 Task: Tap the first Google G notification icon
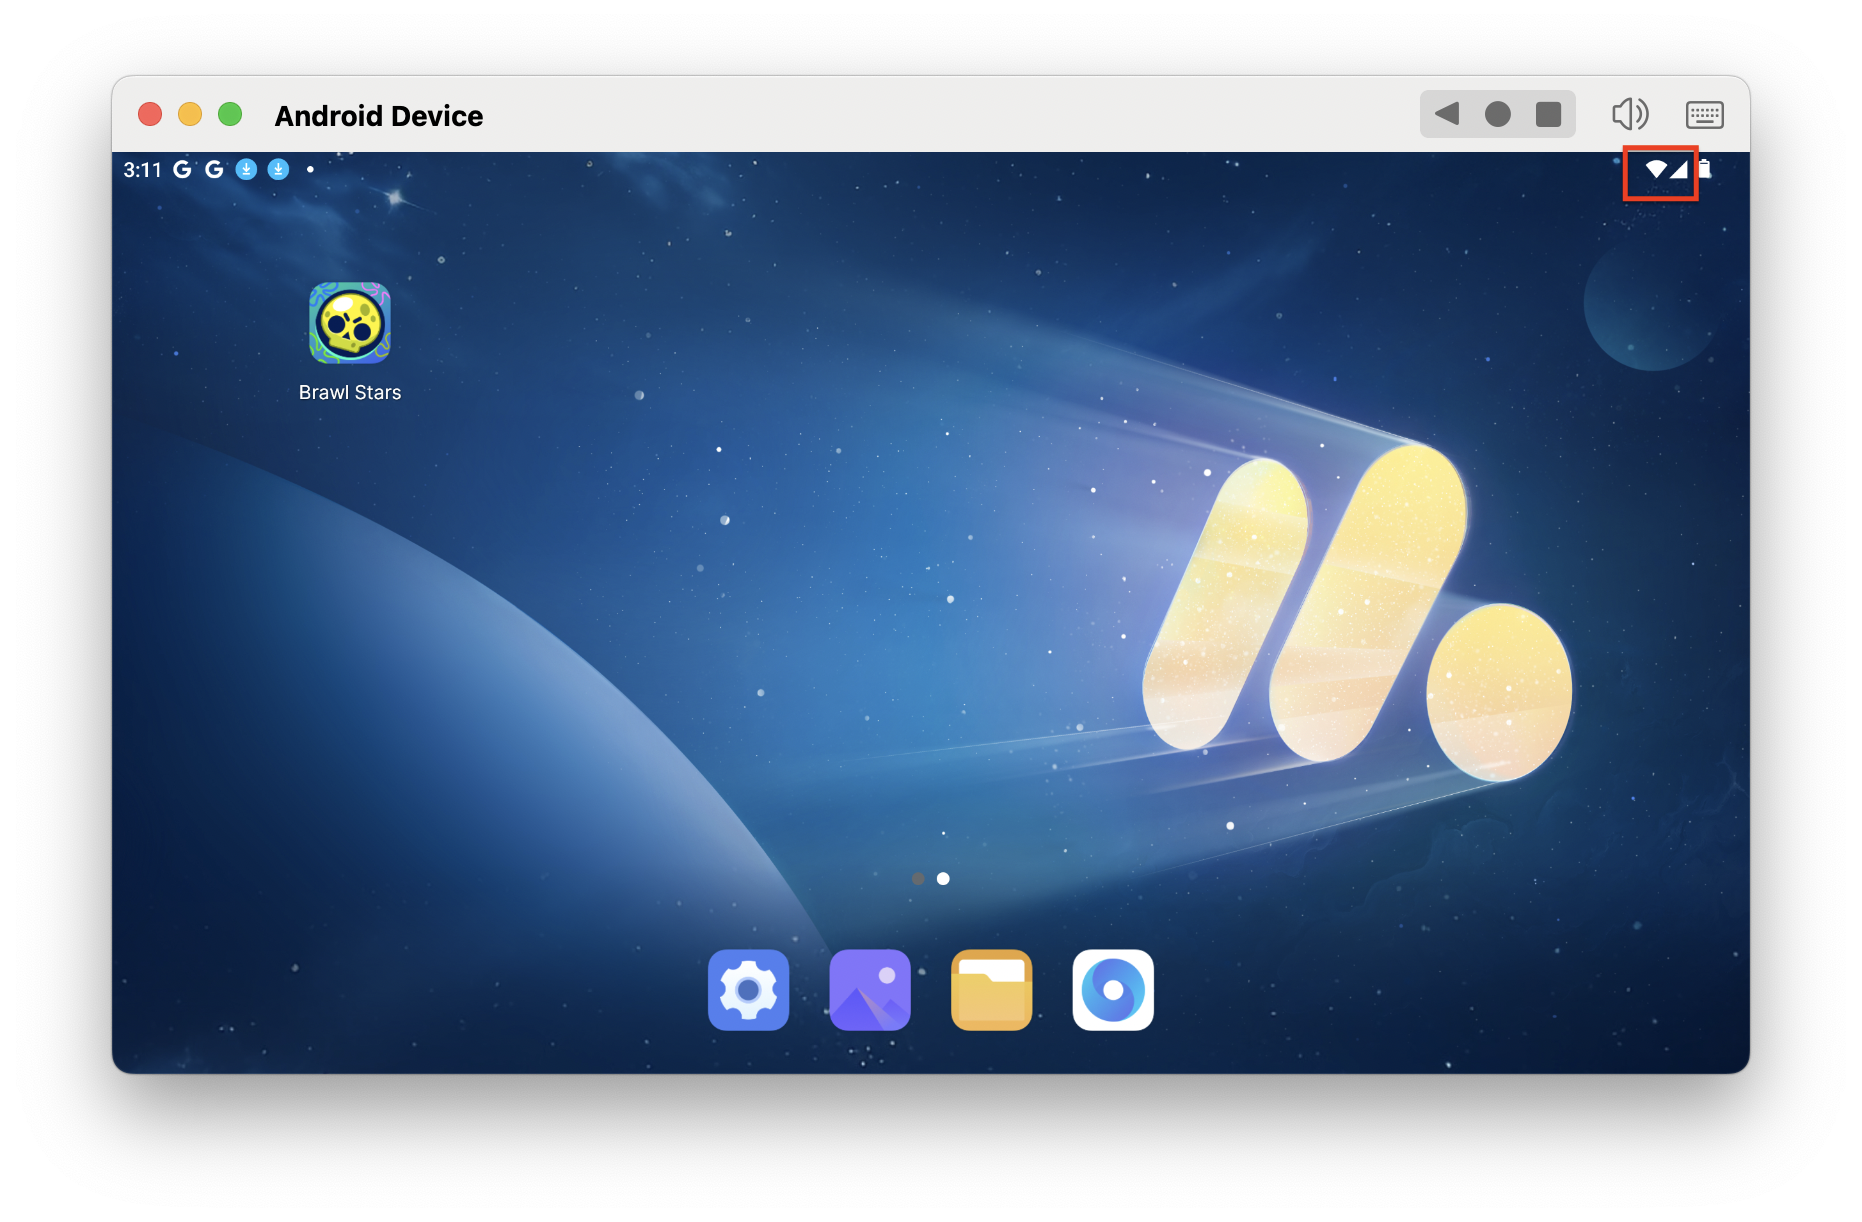click(182, 169)
